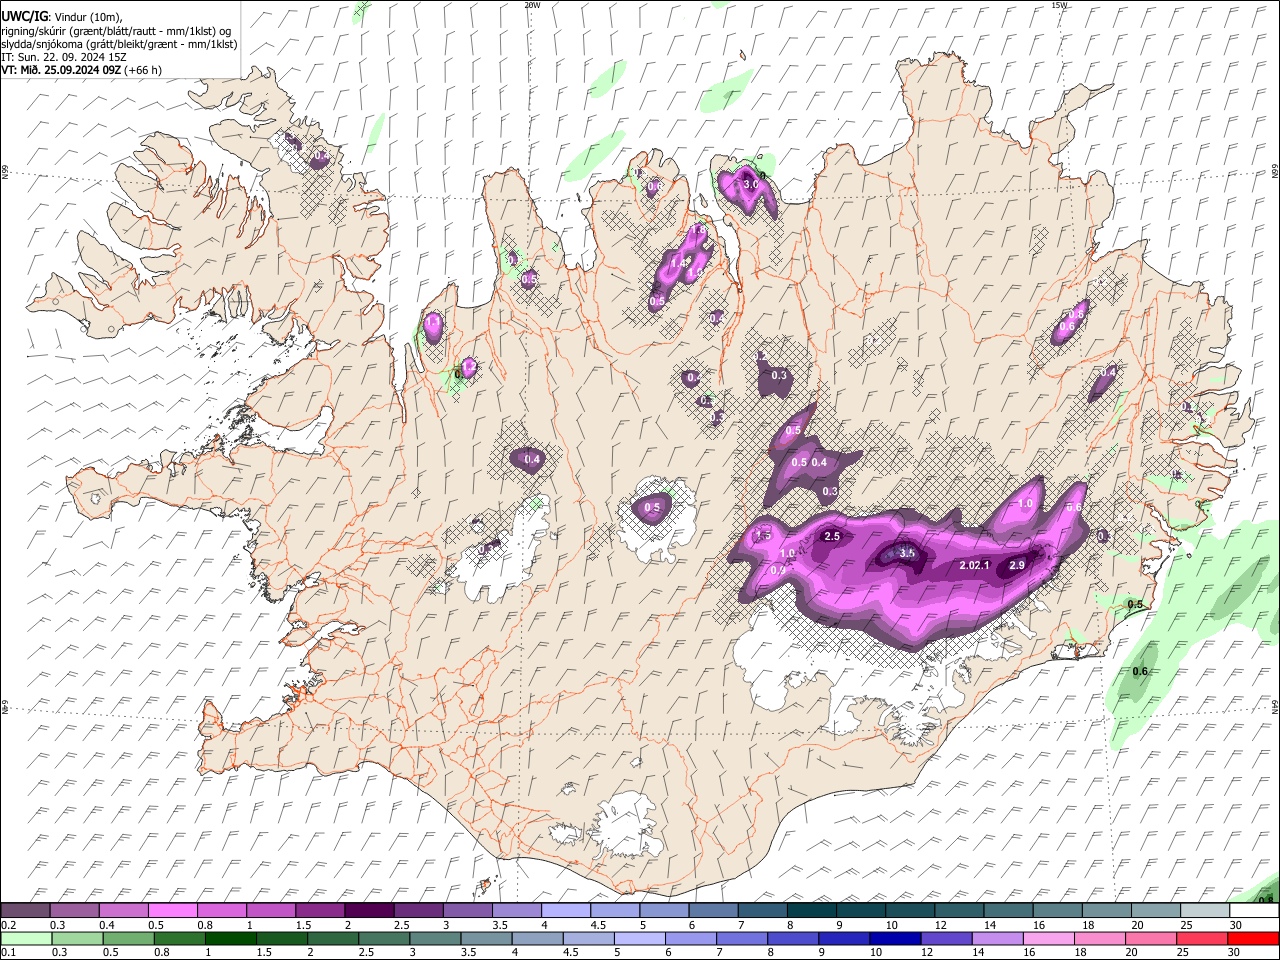Pick the lower legend swatch labeled 0.3
The image size is (1280, 960).
76,938
